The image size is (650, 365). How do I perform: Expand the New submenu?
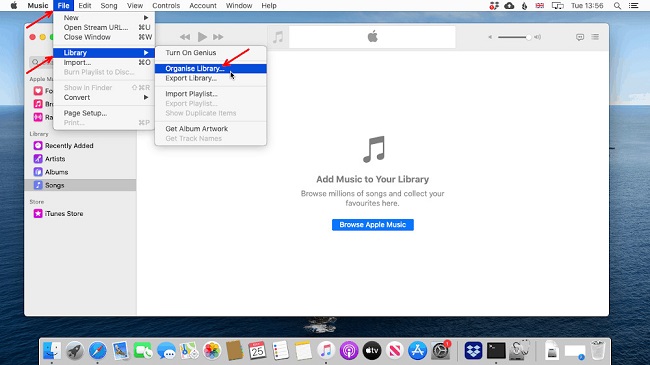[x=104, y=18]
